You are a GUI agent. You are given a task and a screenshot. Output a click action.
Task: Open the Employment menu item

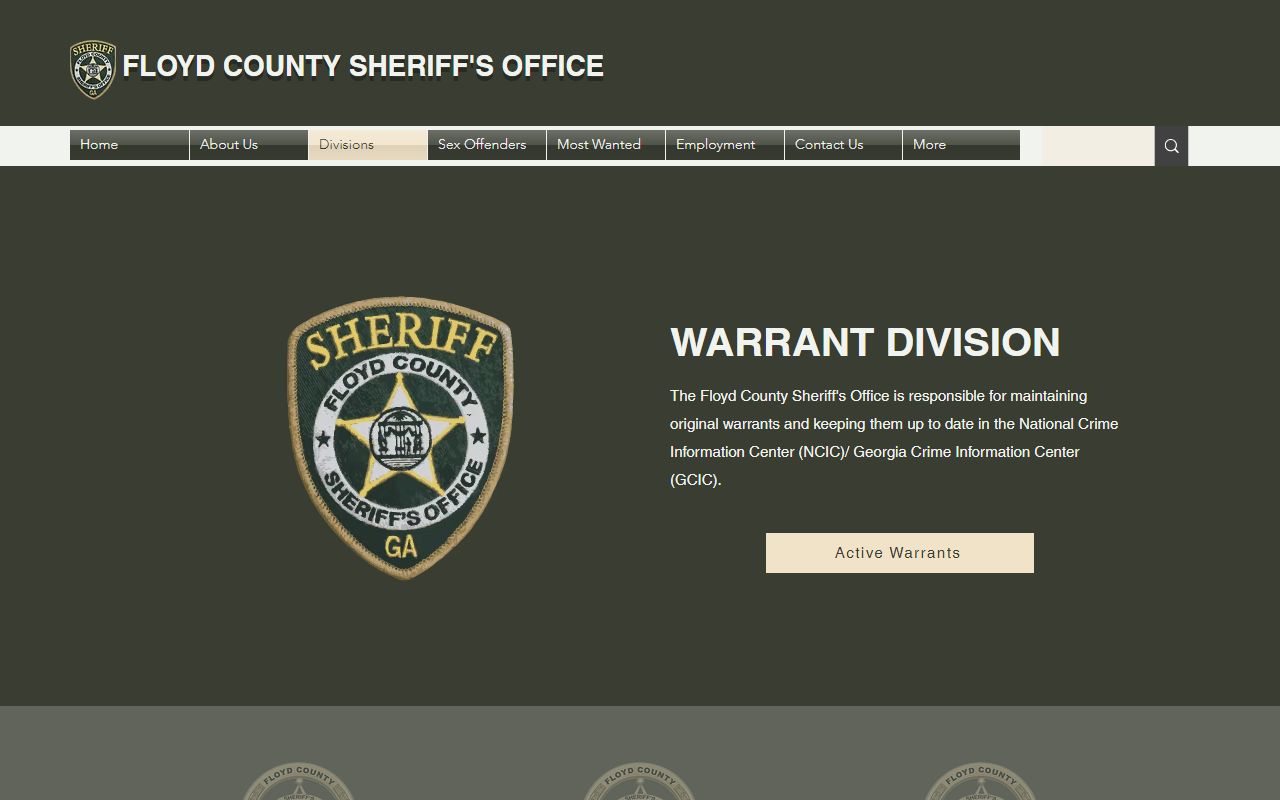[724, 145]
